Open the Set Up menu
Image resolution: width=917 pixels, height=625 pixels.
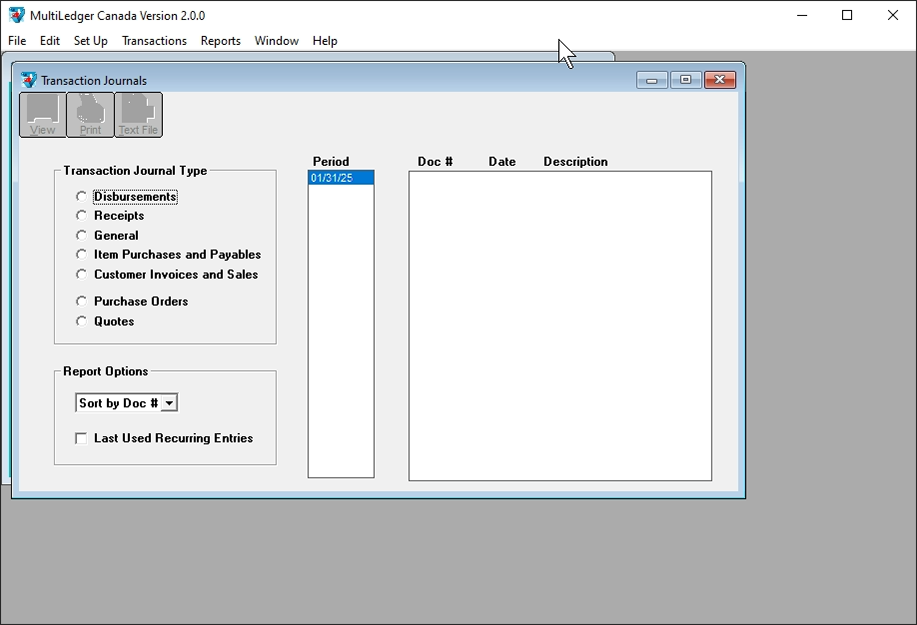(x=90, y=41)
